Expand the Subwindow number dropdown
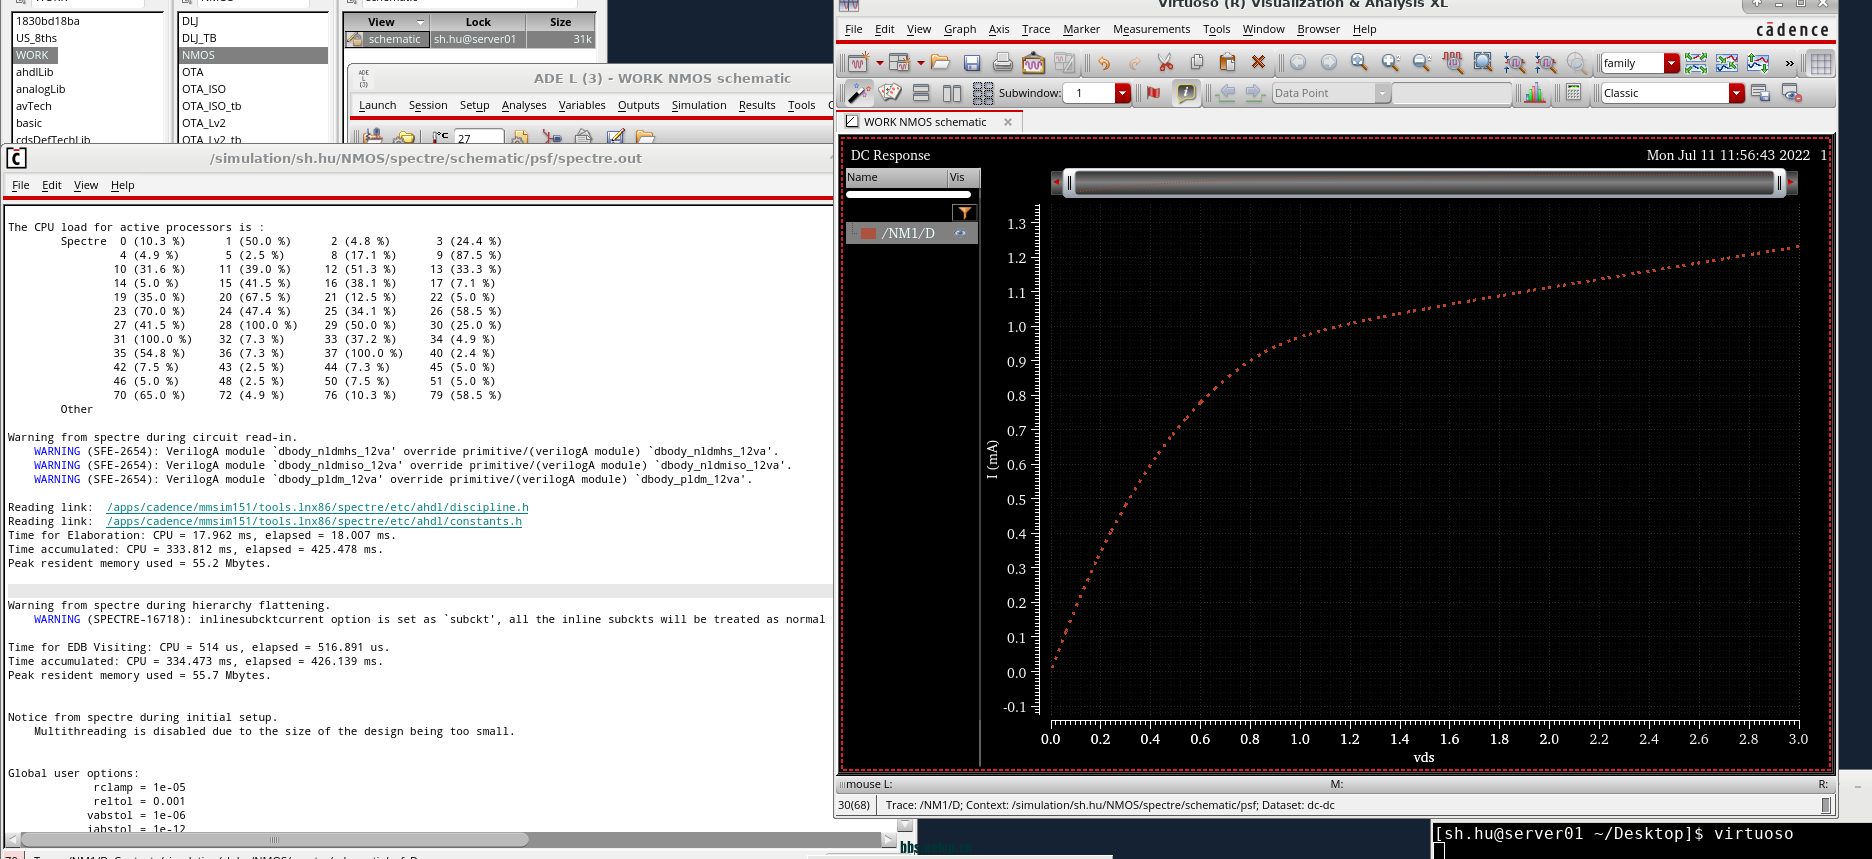This screenshot has width=1872, height=859. click(x=1123, y=93)
